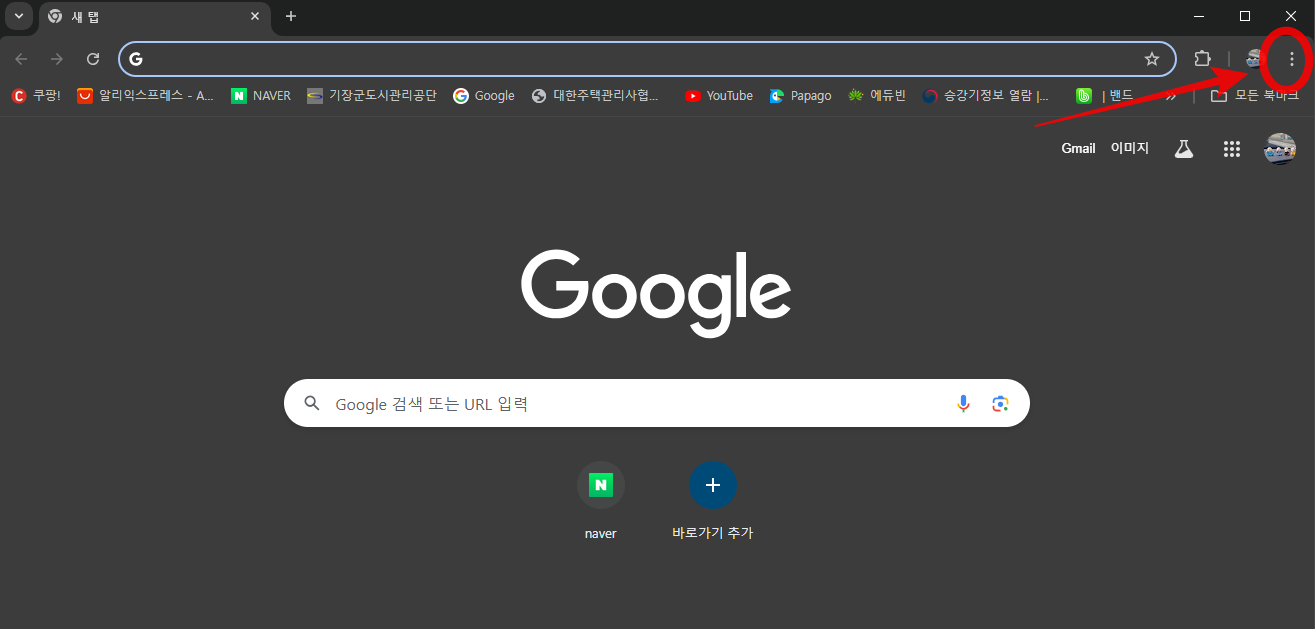Start voice search with microphone
This screenshot has height=629, width=1315.
point(963,404)
